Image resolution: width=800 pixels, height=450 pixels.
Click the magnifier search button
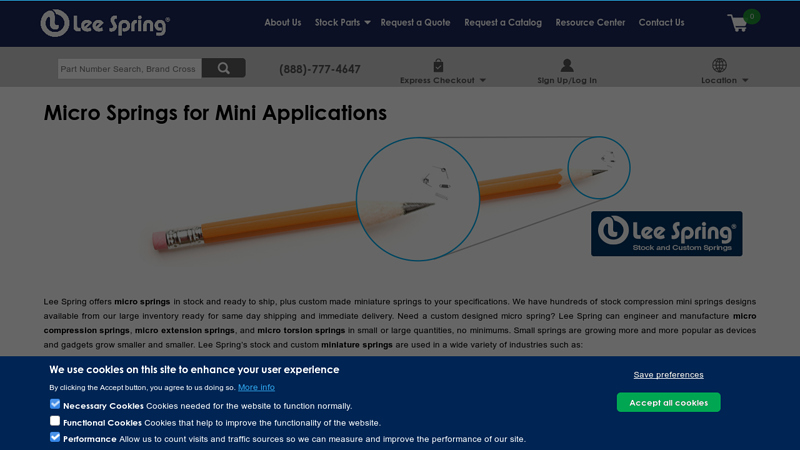(223, 68)
